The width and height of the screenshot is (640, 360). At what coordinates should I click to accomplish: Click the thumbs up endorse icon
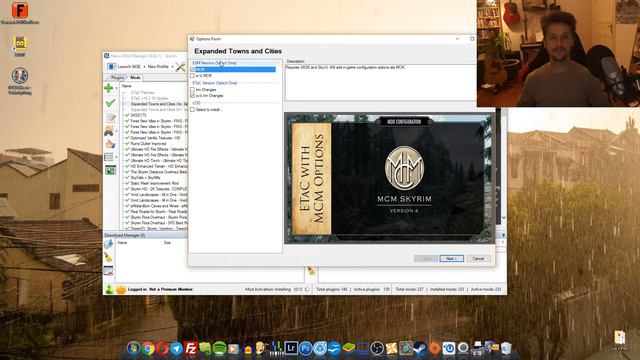pyautogui.click(x=110, y=144)
